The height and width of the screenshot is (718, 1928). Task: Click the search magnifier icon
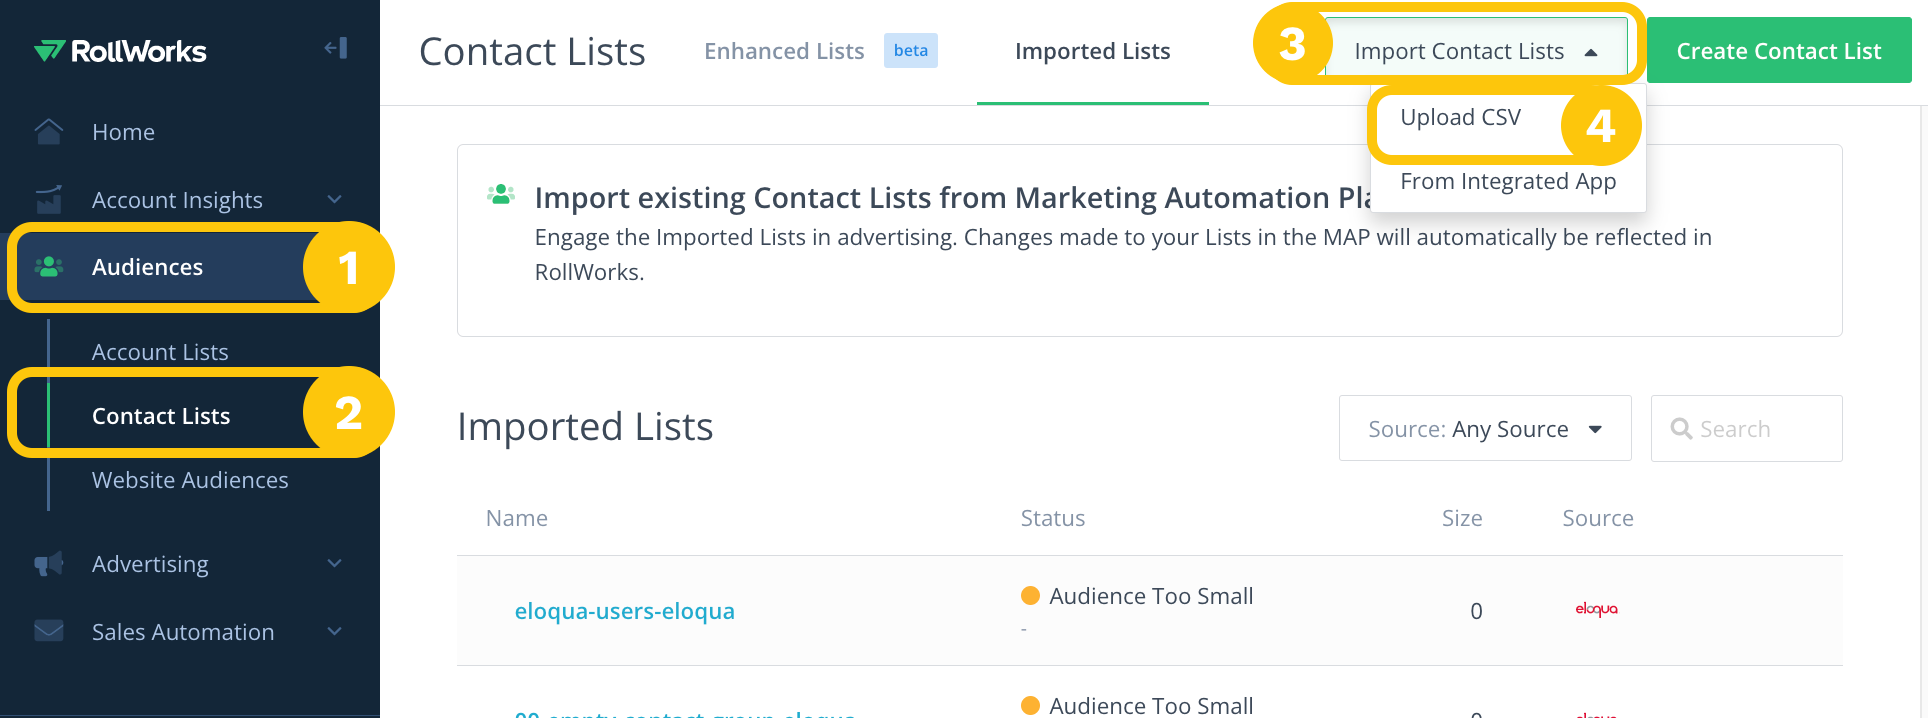click(1681, 429)
